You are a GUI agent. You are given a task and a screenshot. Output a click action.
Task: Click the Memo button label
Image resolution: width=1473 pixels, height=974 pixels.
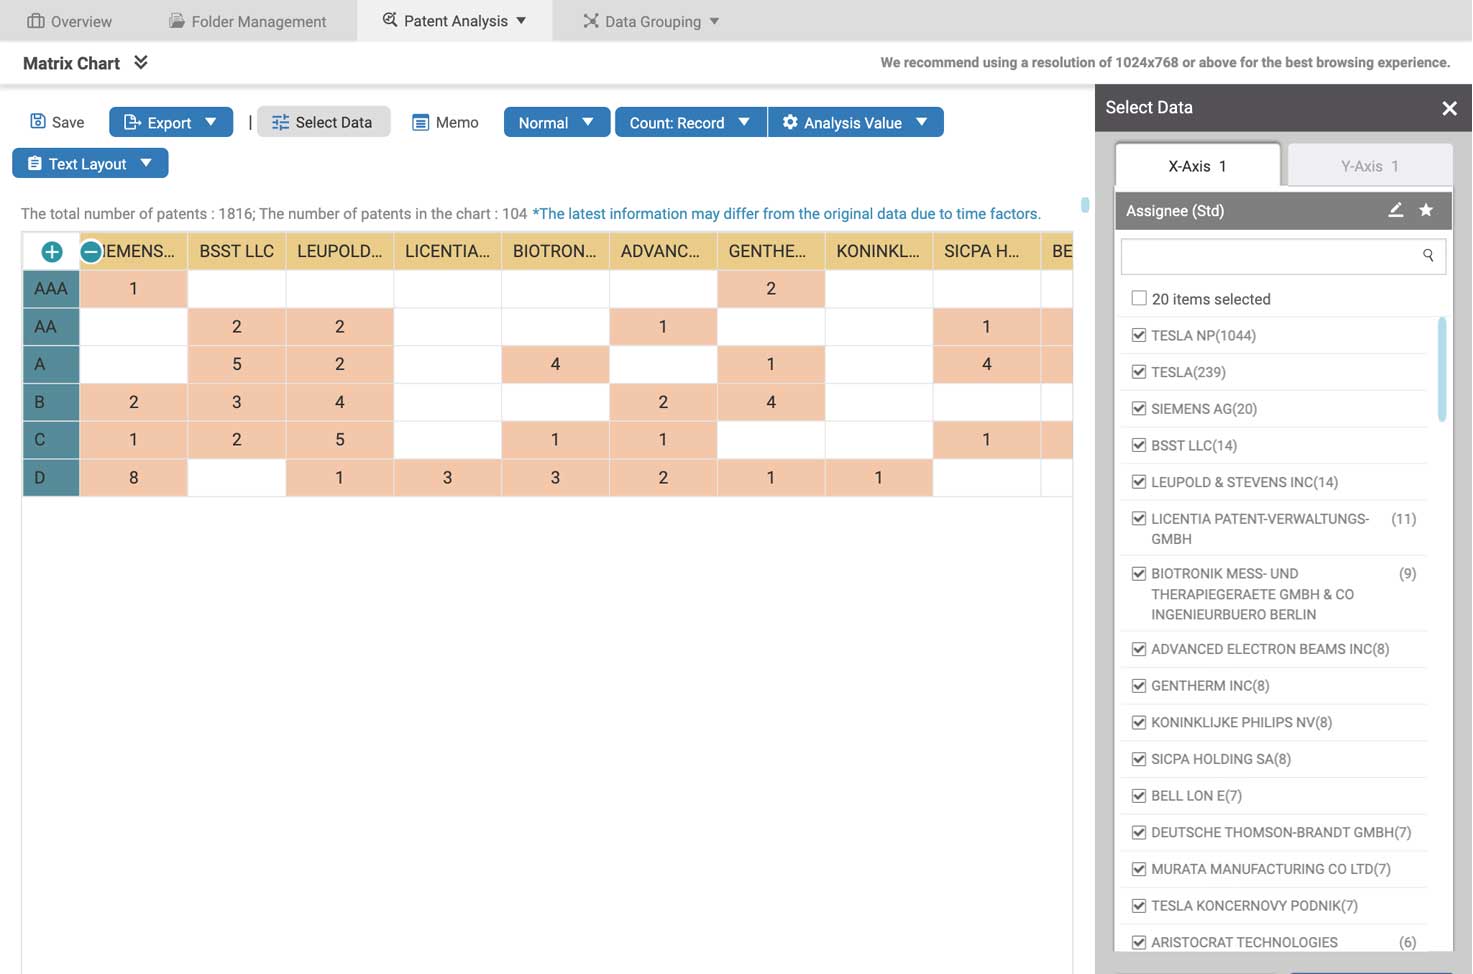[457, 122]
